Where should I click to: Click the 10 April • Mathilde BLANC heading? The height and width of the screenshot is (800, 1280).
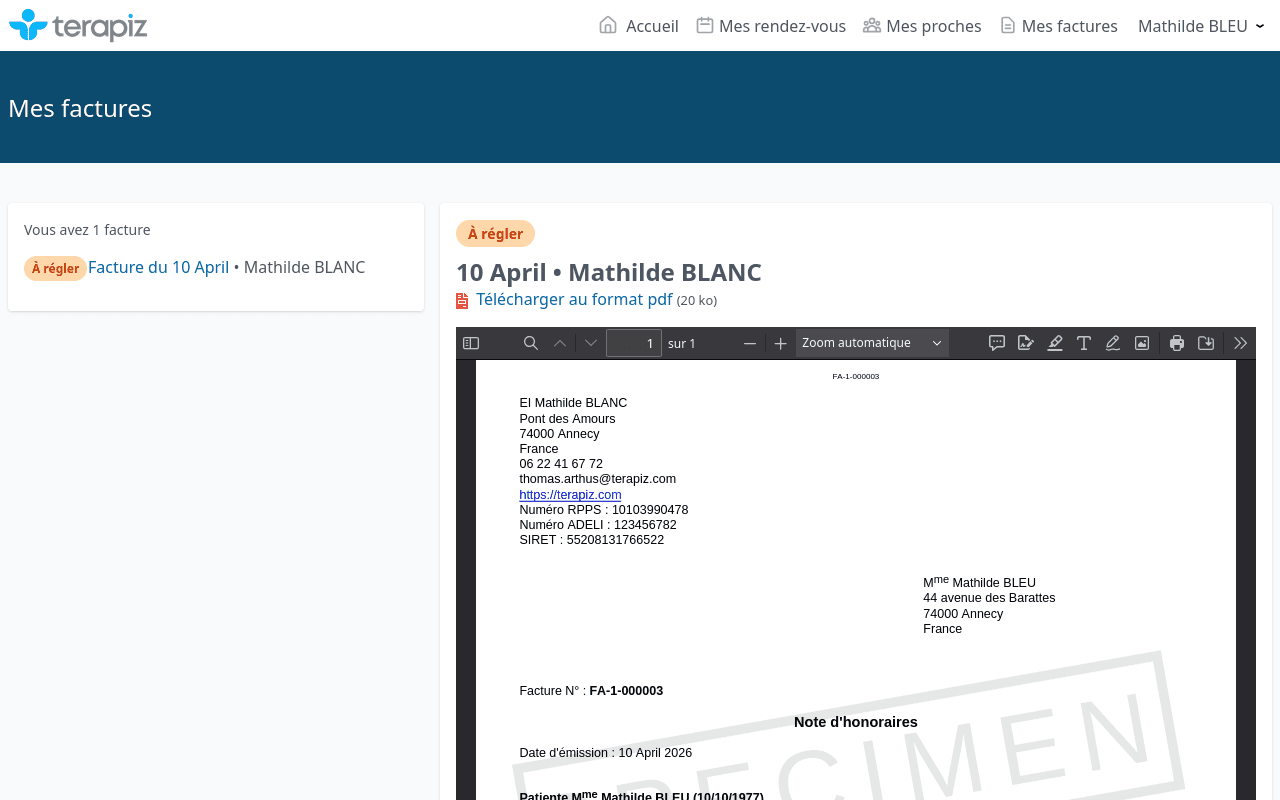(609, 272)
